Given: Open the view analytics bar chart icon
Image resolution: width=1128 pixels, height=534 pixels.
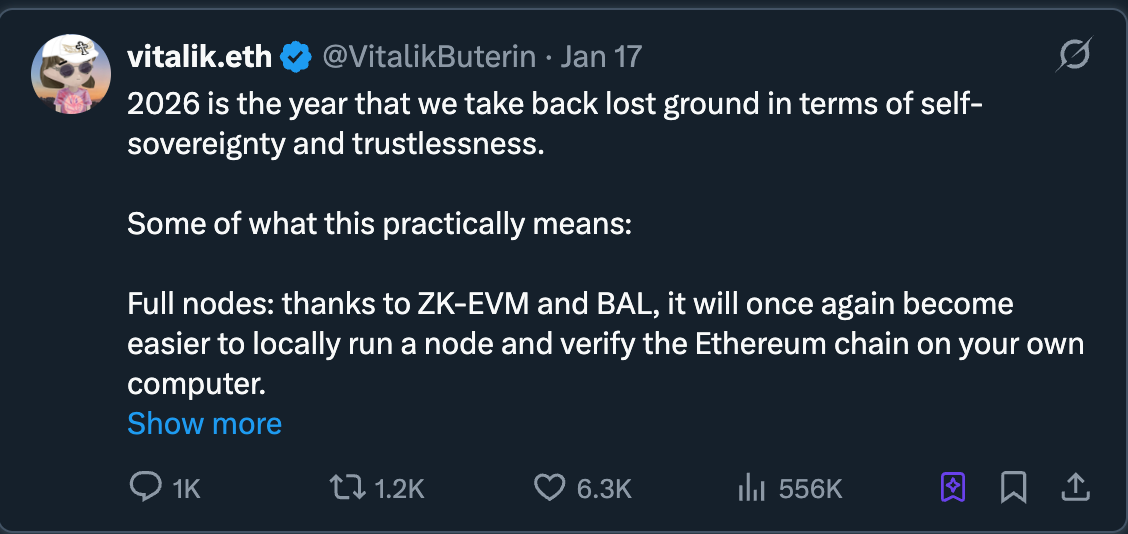Looking at the screenshot, I should (x=751, y=488).
